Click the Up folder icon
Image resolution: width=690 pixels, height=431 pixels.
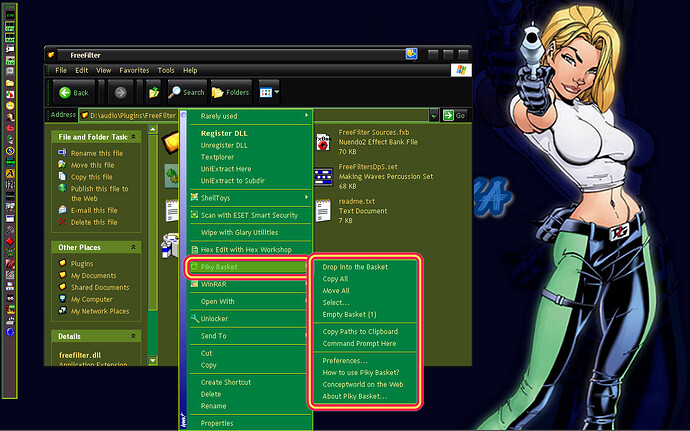coord(153,93)
